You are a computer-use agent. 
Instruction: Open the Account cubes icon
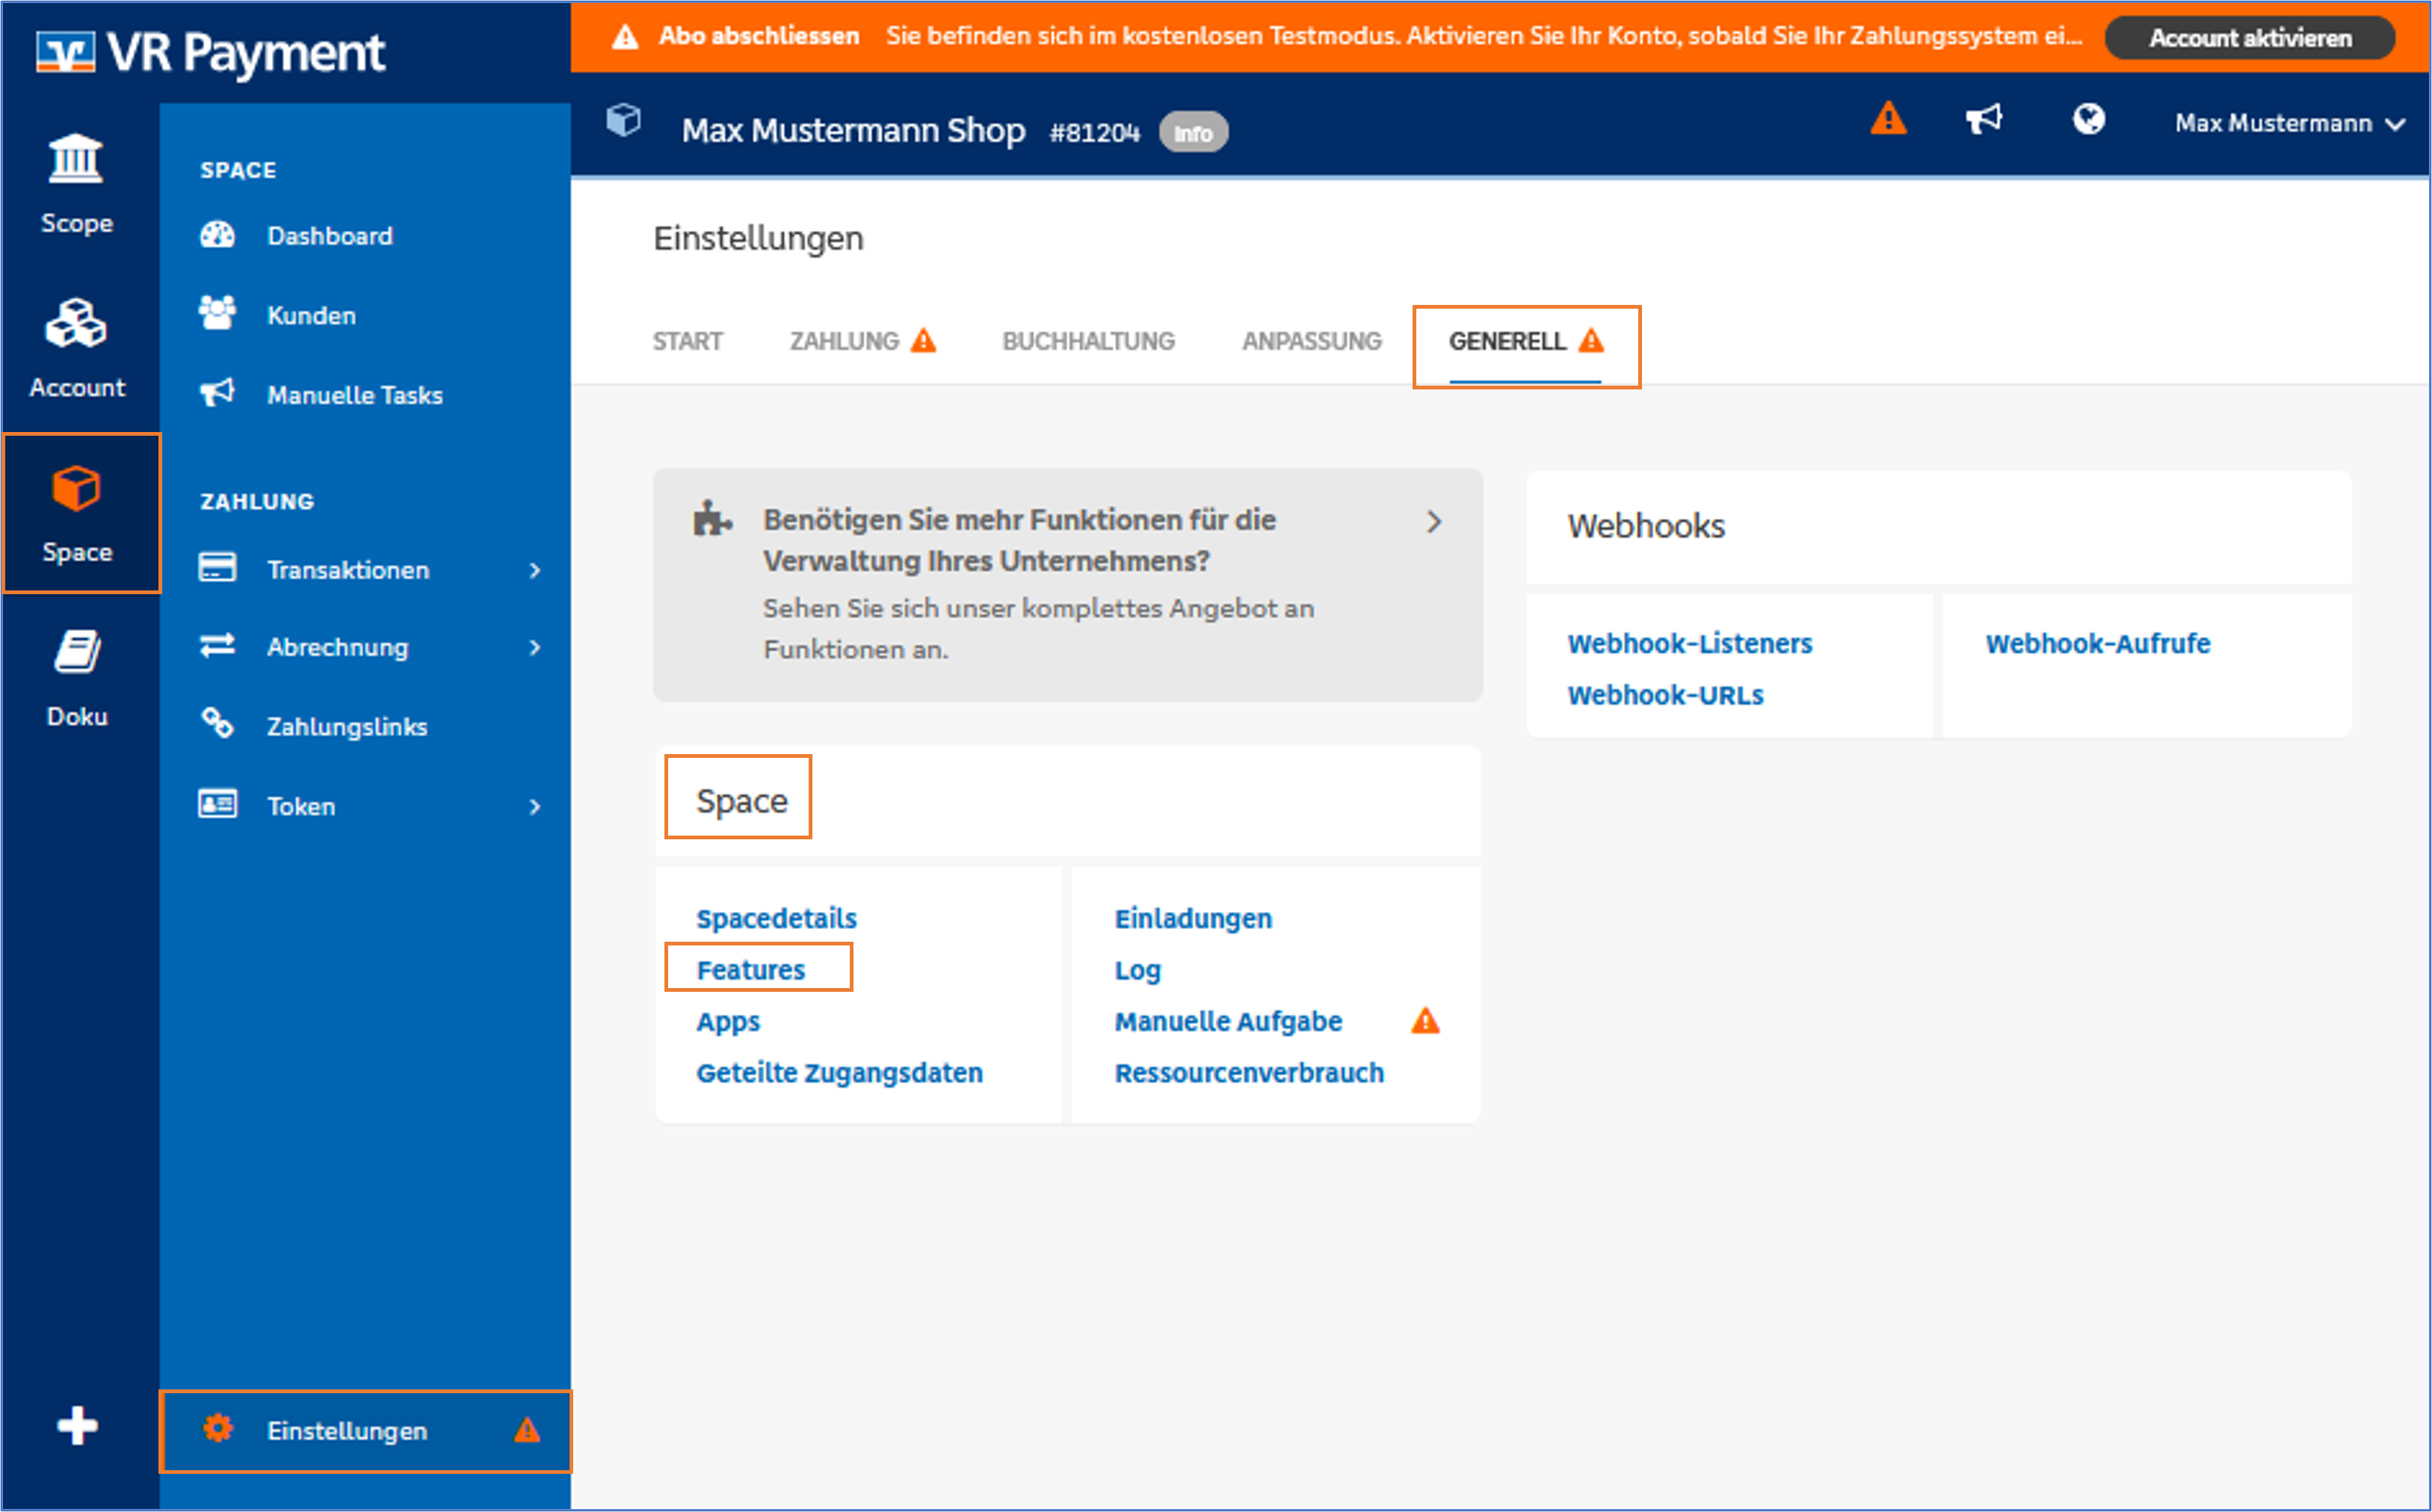point(76,324)
